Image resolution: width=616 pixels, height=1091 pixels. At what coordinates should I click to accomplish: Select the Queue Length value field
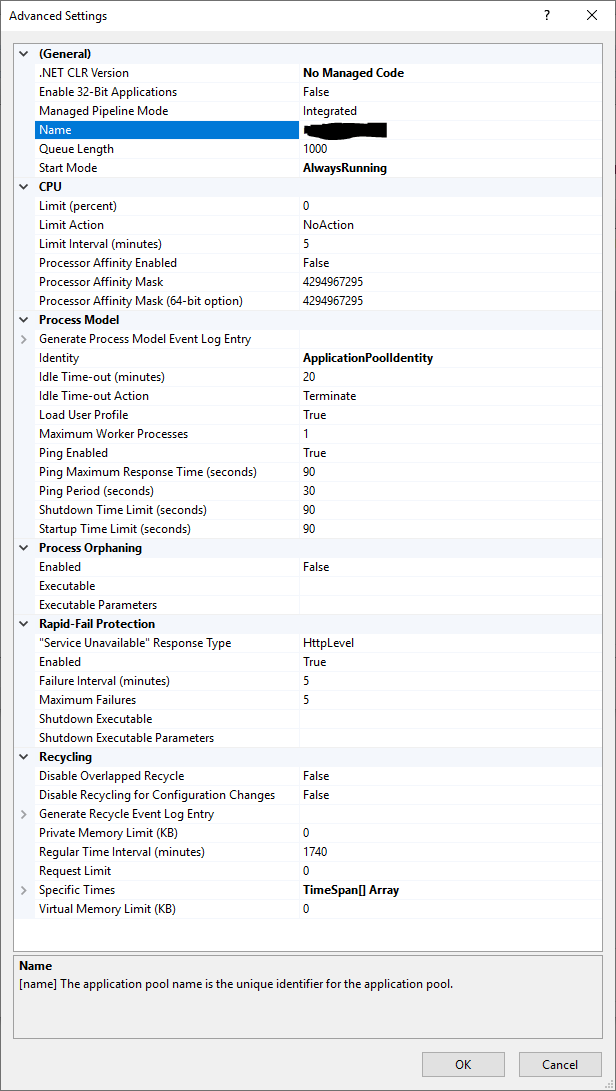point(400,148)
